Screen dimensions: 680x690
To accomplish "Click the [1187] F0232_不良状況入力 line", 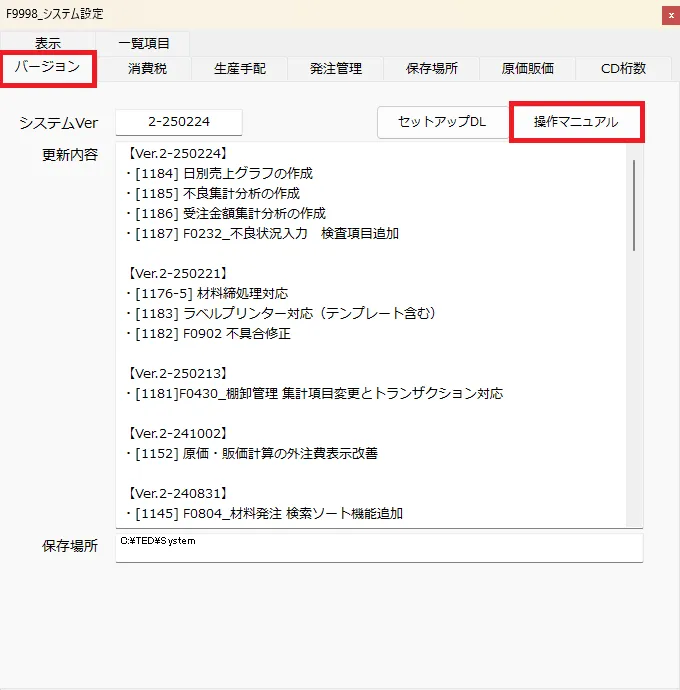I will (x=262, y=233).
